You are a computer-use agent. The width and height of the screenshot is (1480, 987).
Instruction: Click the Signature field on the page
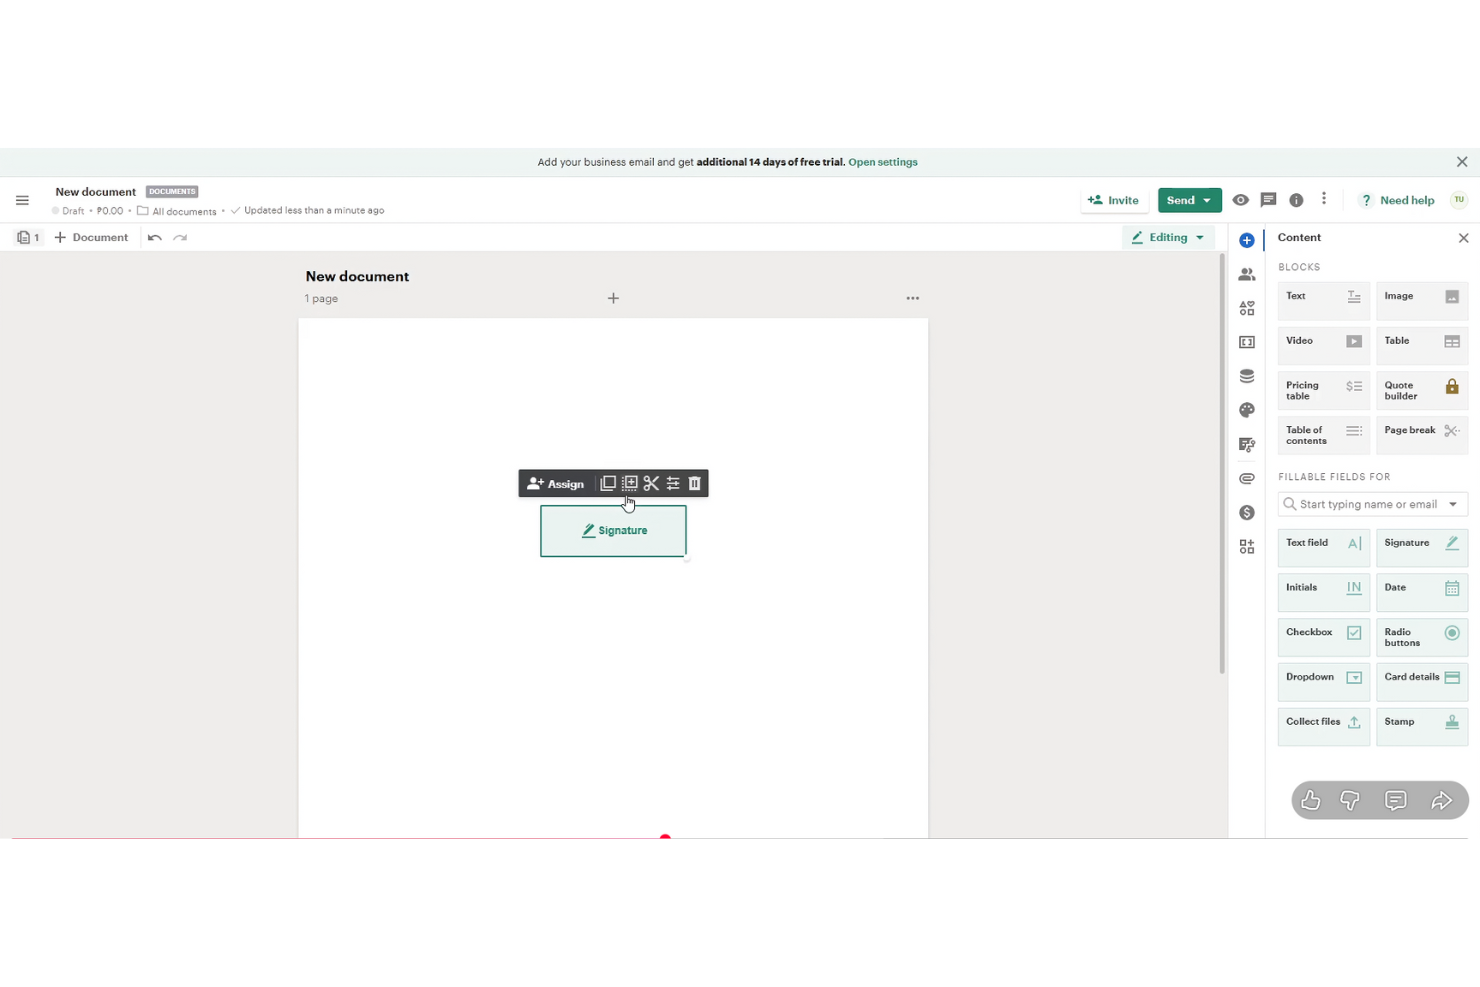coord(613,531)
